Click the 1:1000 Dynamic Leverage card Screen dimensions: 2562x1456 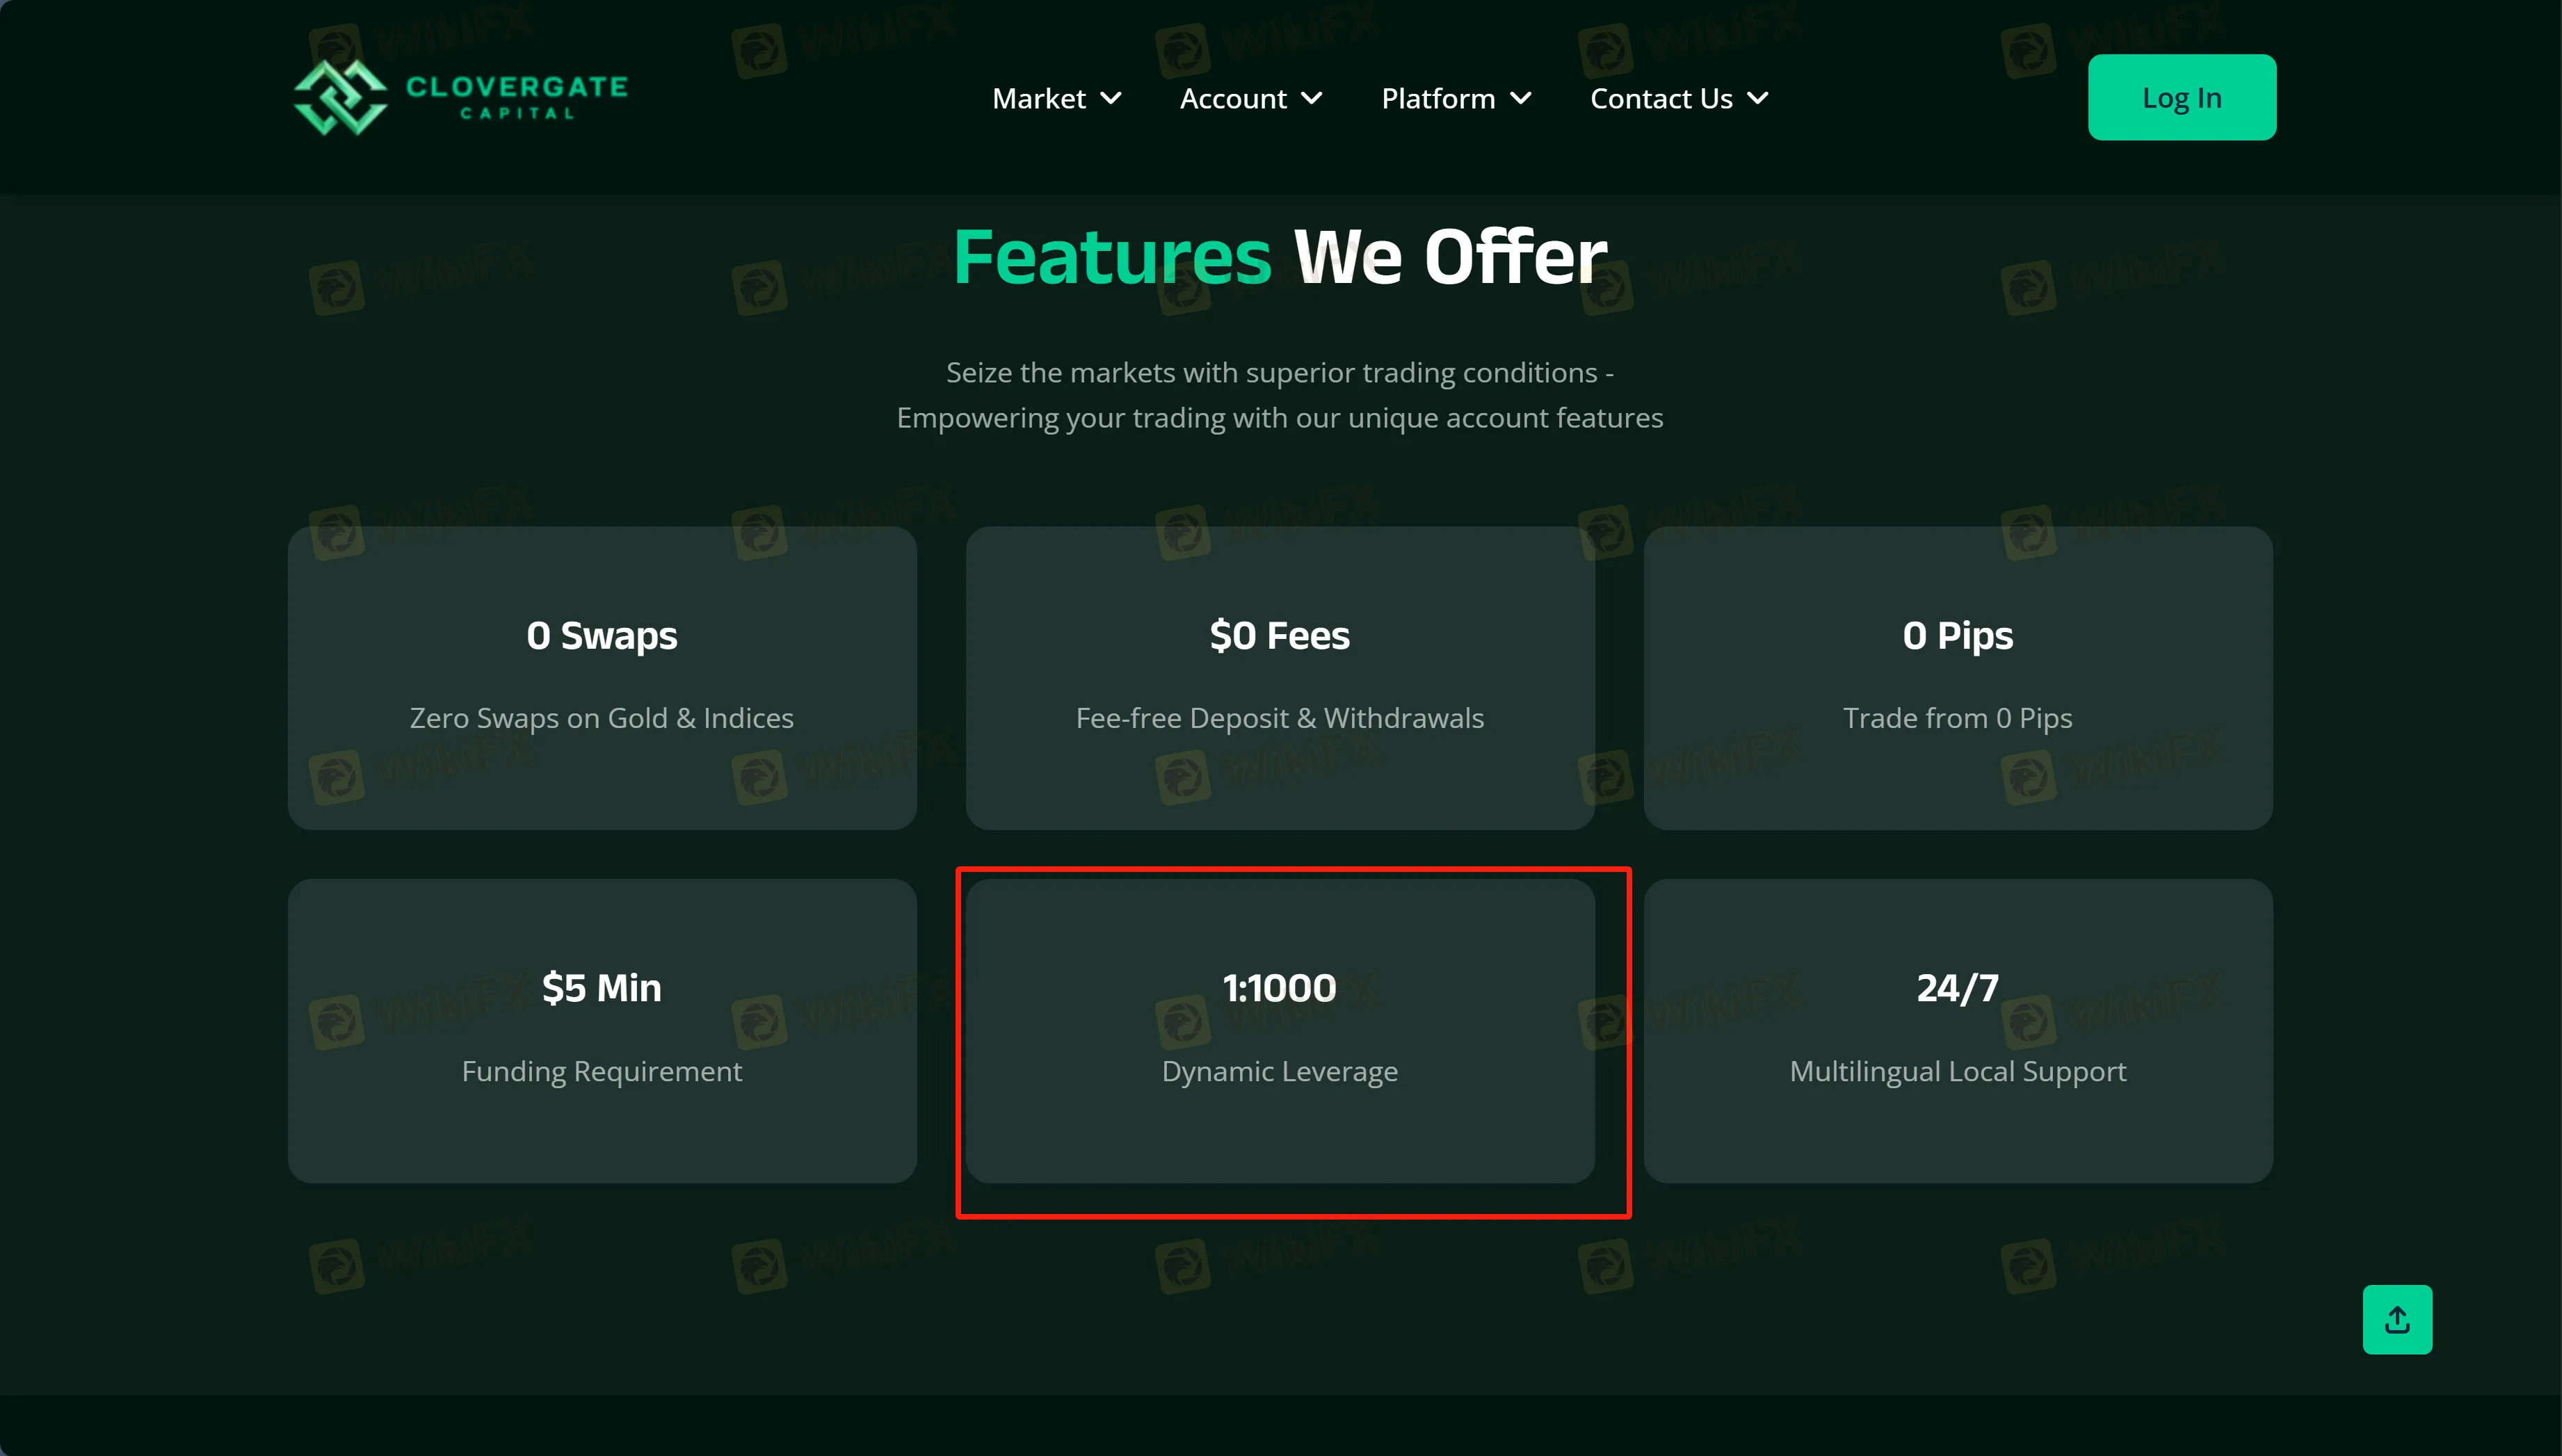point(1279,1030)
